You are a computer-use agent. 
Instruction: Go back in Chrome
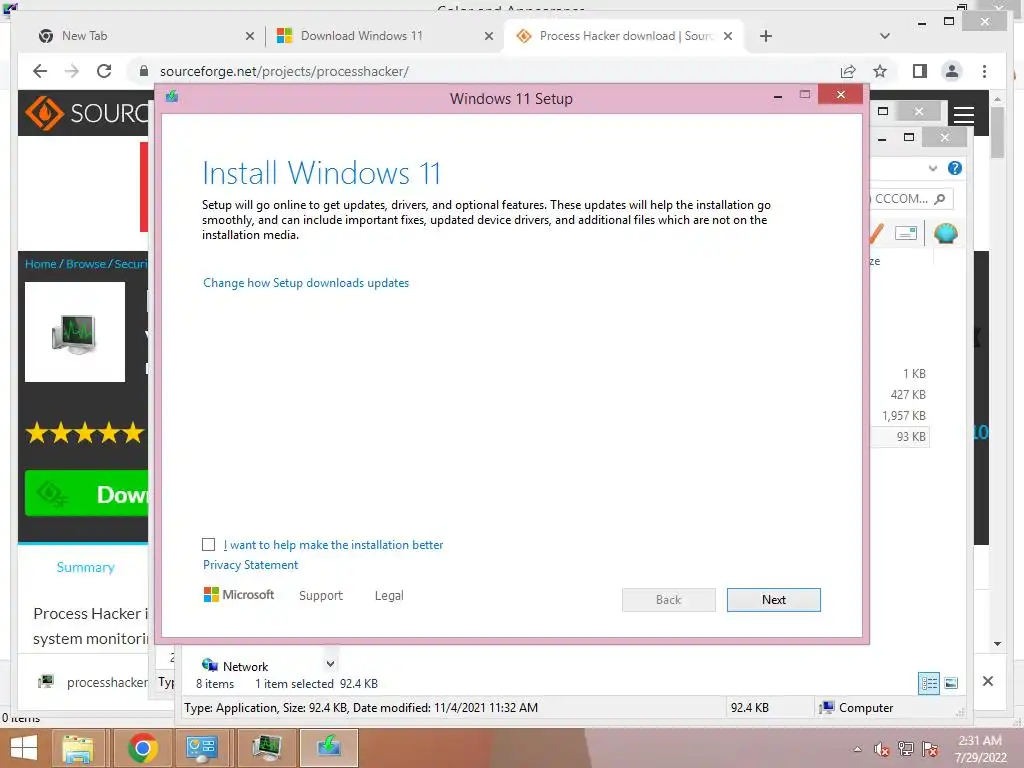pos(40,71)
